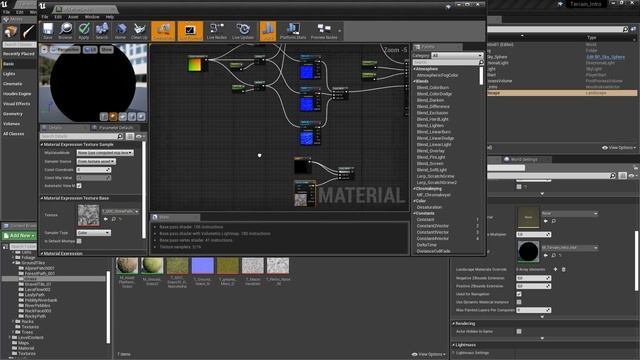Open the Asset menu in material editor
Image resolution: width=640 pixels, height=360 pixels.
click(x=73, y=17)
